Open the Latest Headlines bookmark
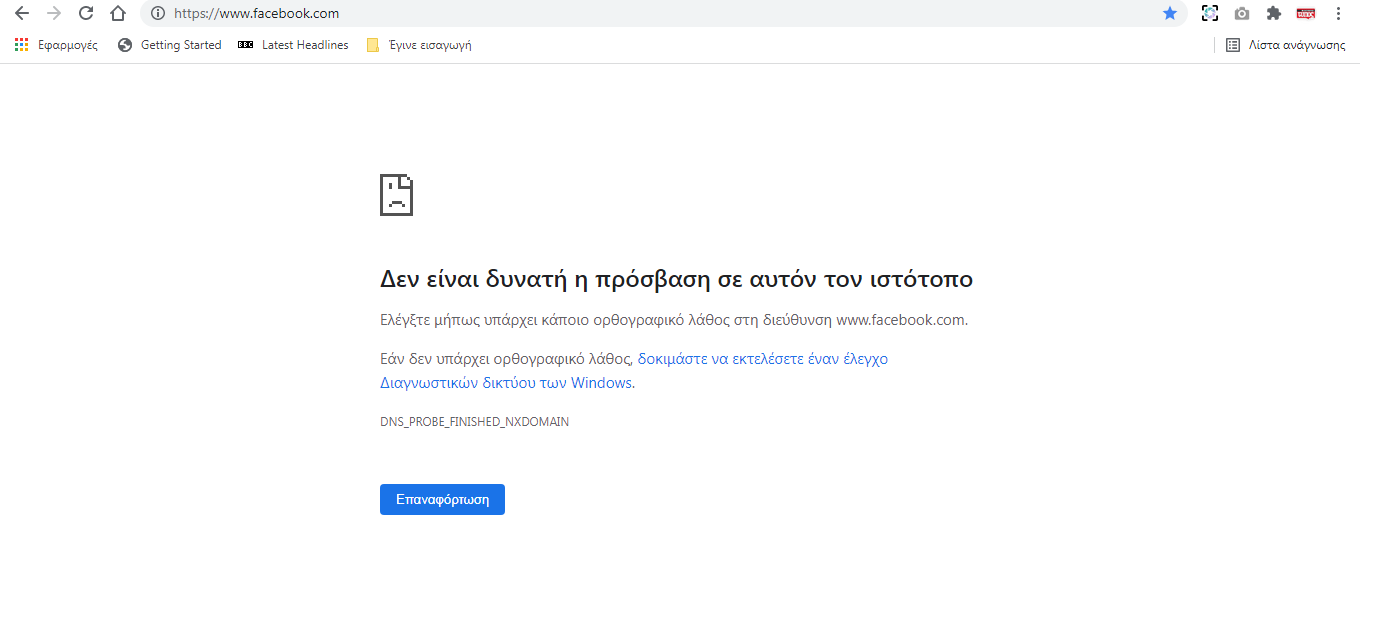Viewport: 1373px width, 618px height. [293, 45]
